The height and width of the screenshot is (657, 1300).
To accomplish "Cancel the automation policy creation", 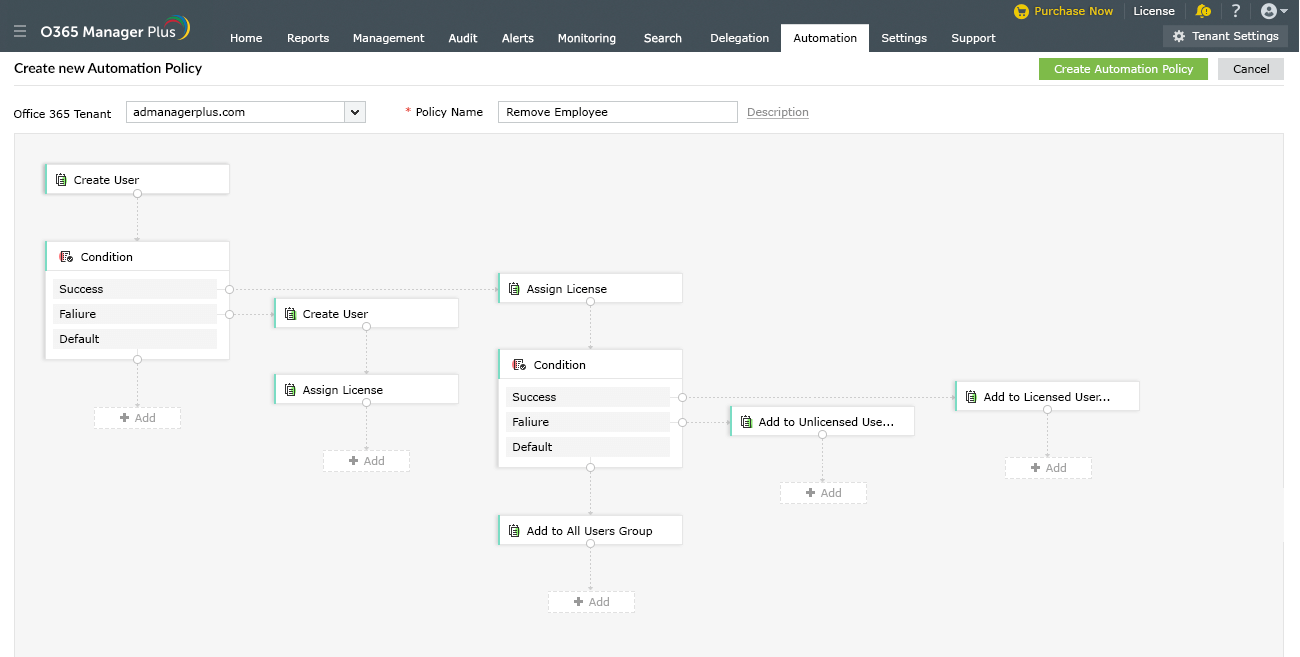I will [x=1251, y=69].
